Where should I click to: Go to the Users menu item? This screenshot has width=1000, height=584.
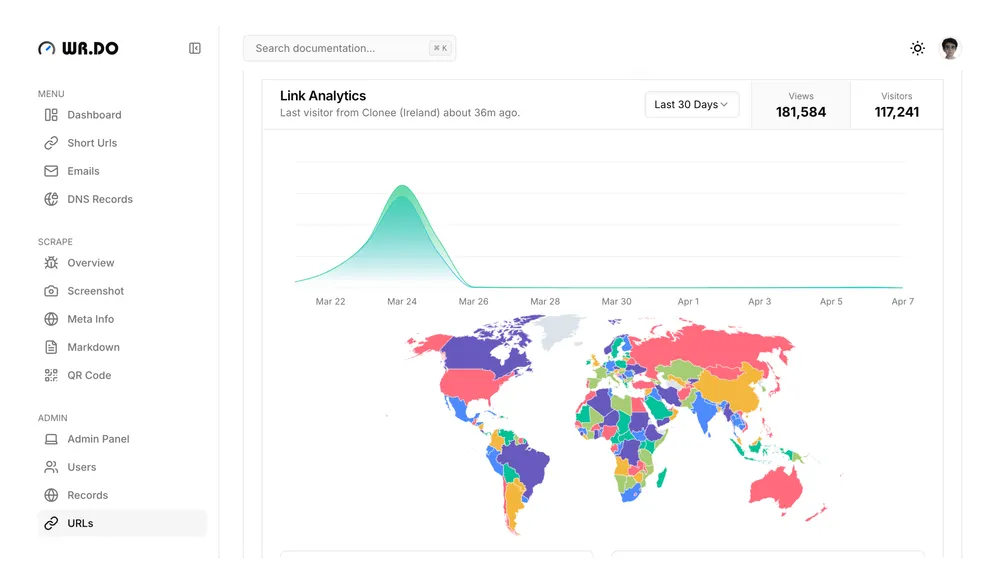[81, 467]
